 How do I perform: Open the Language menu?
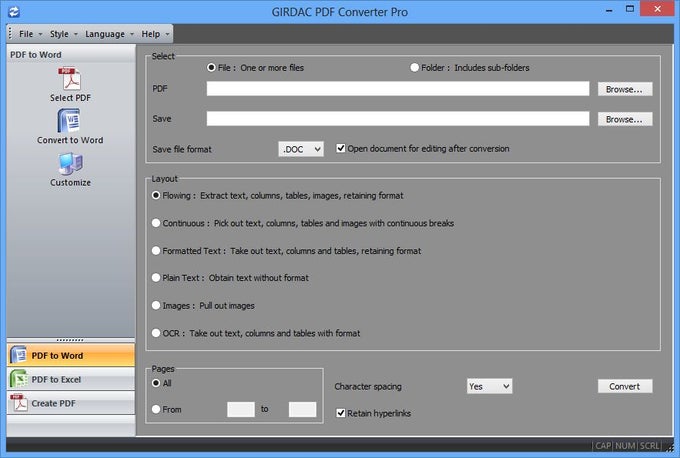point(109,34)
